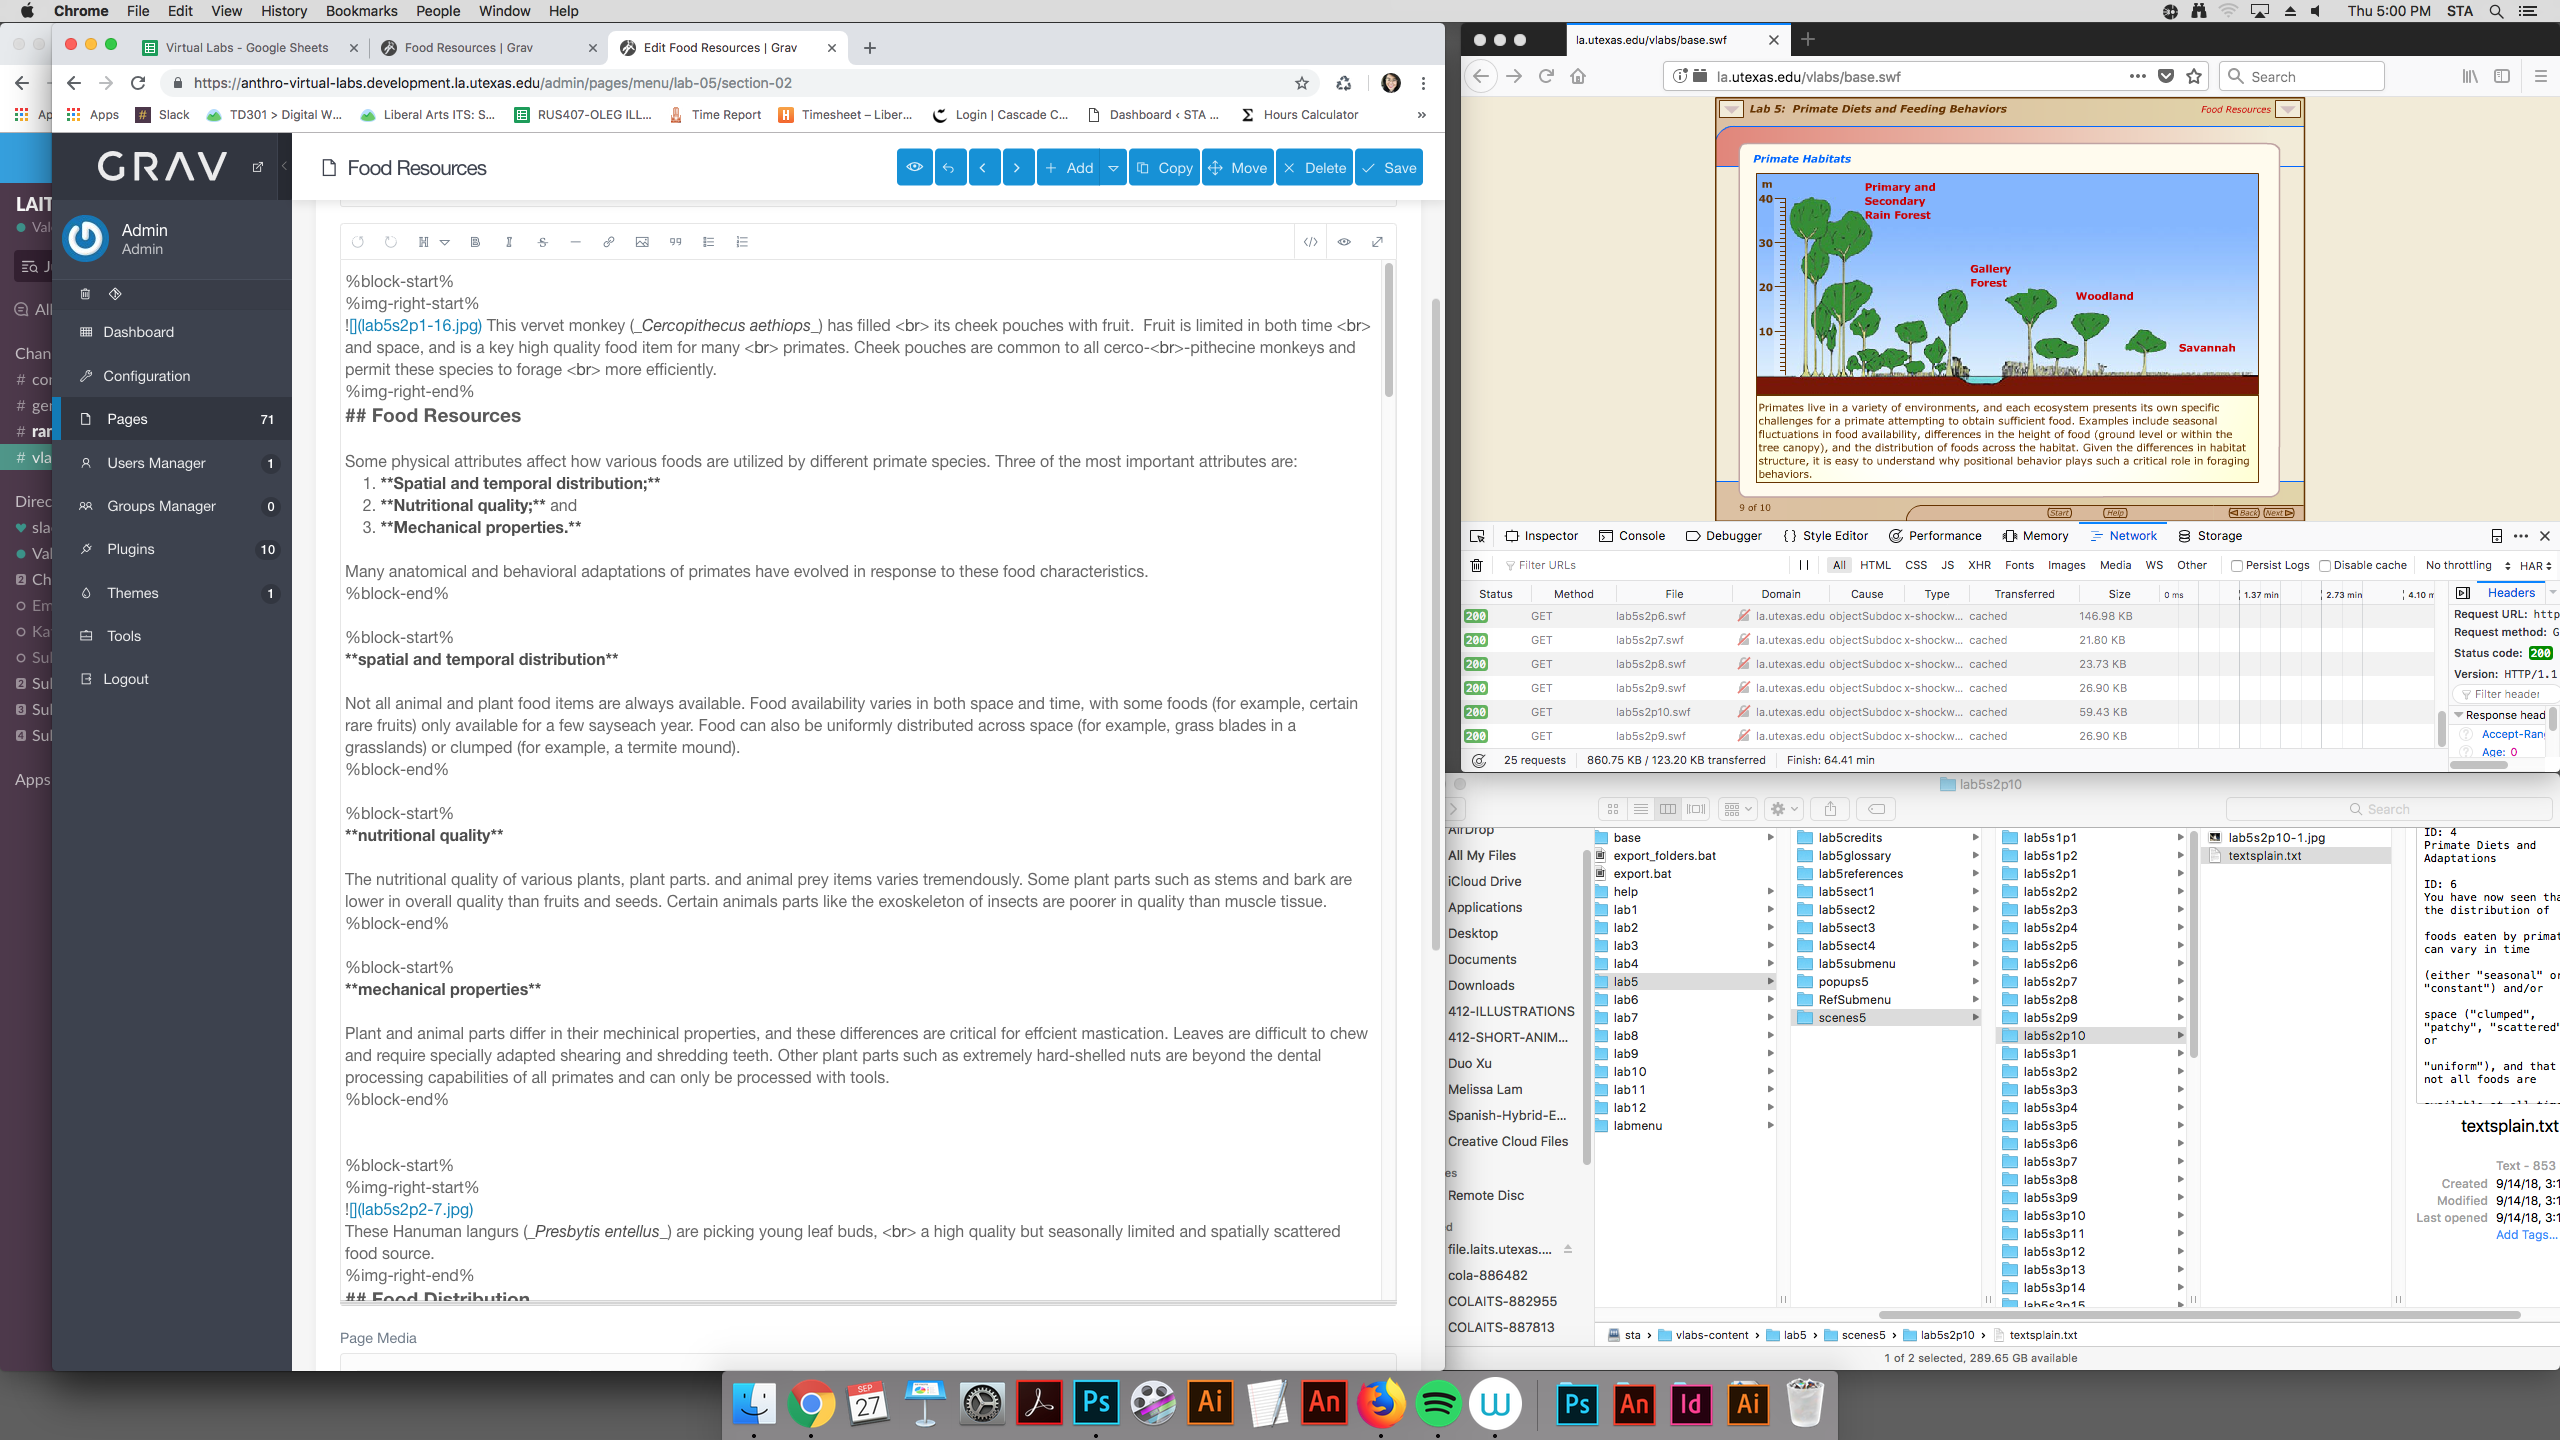
Task: Insert an ordered numbered list
Action: 742,242
